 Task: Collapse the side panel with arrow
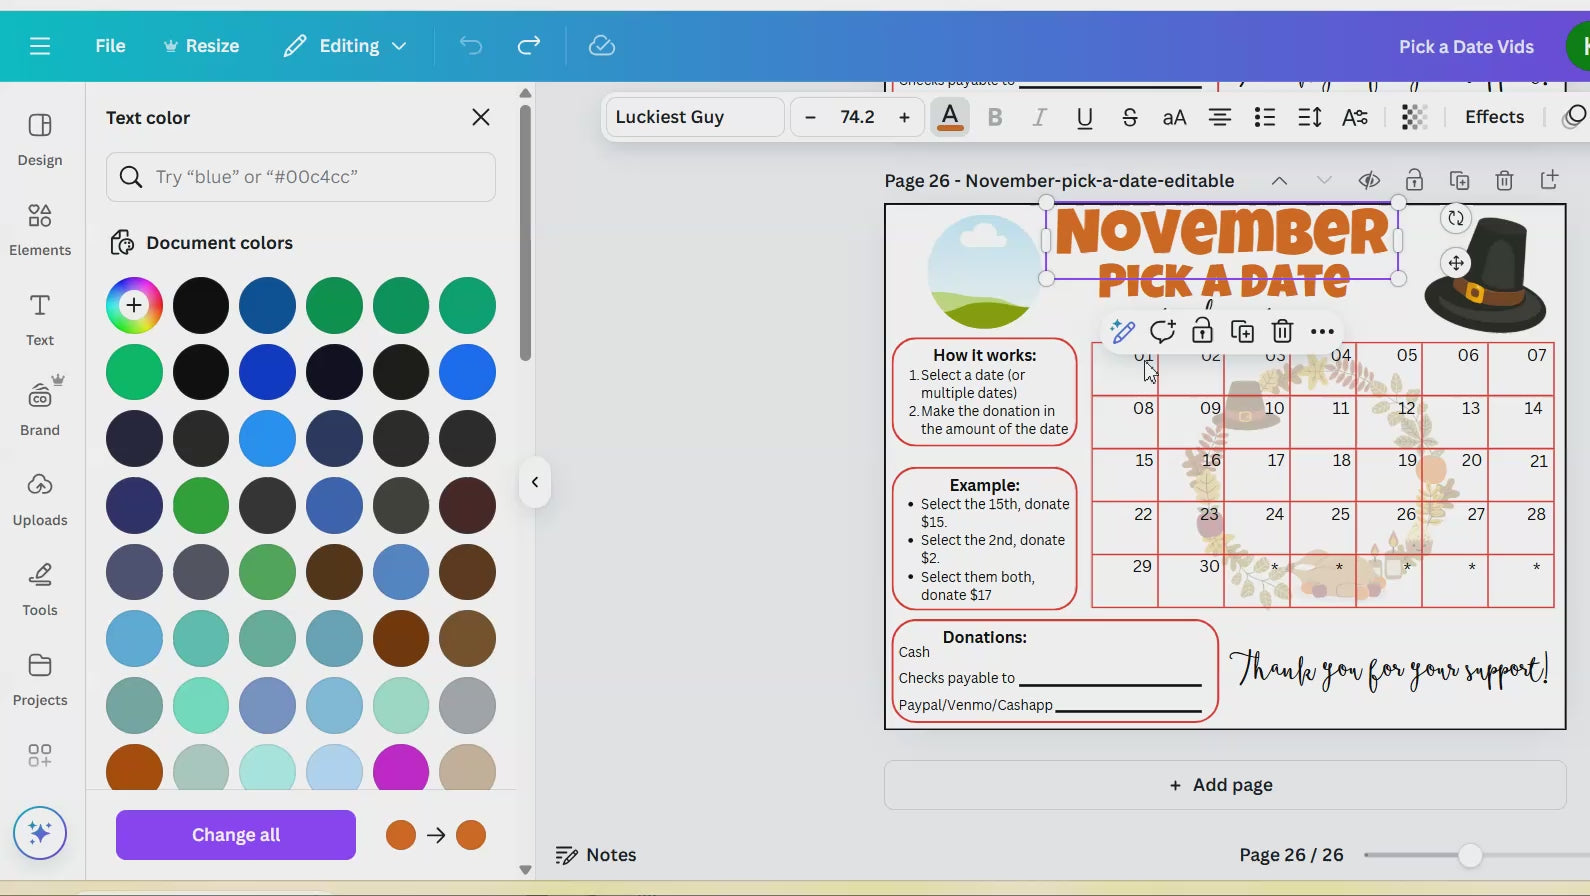pos(535,482)
